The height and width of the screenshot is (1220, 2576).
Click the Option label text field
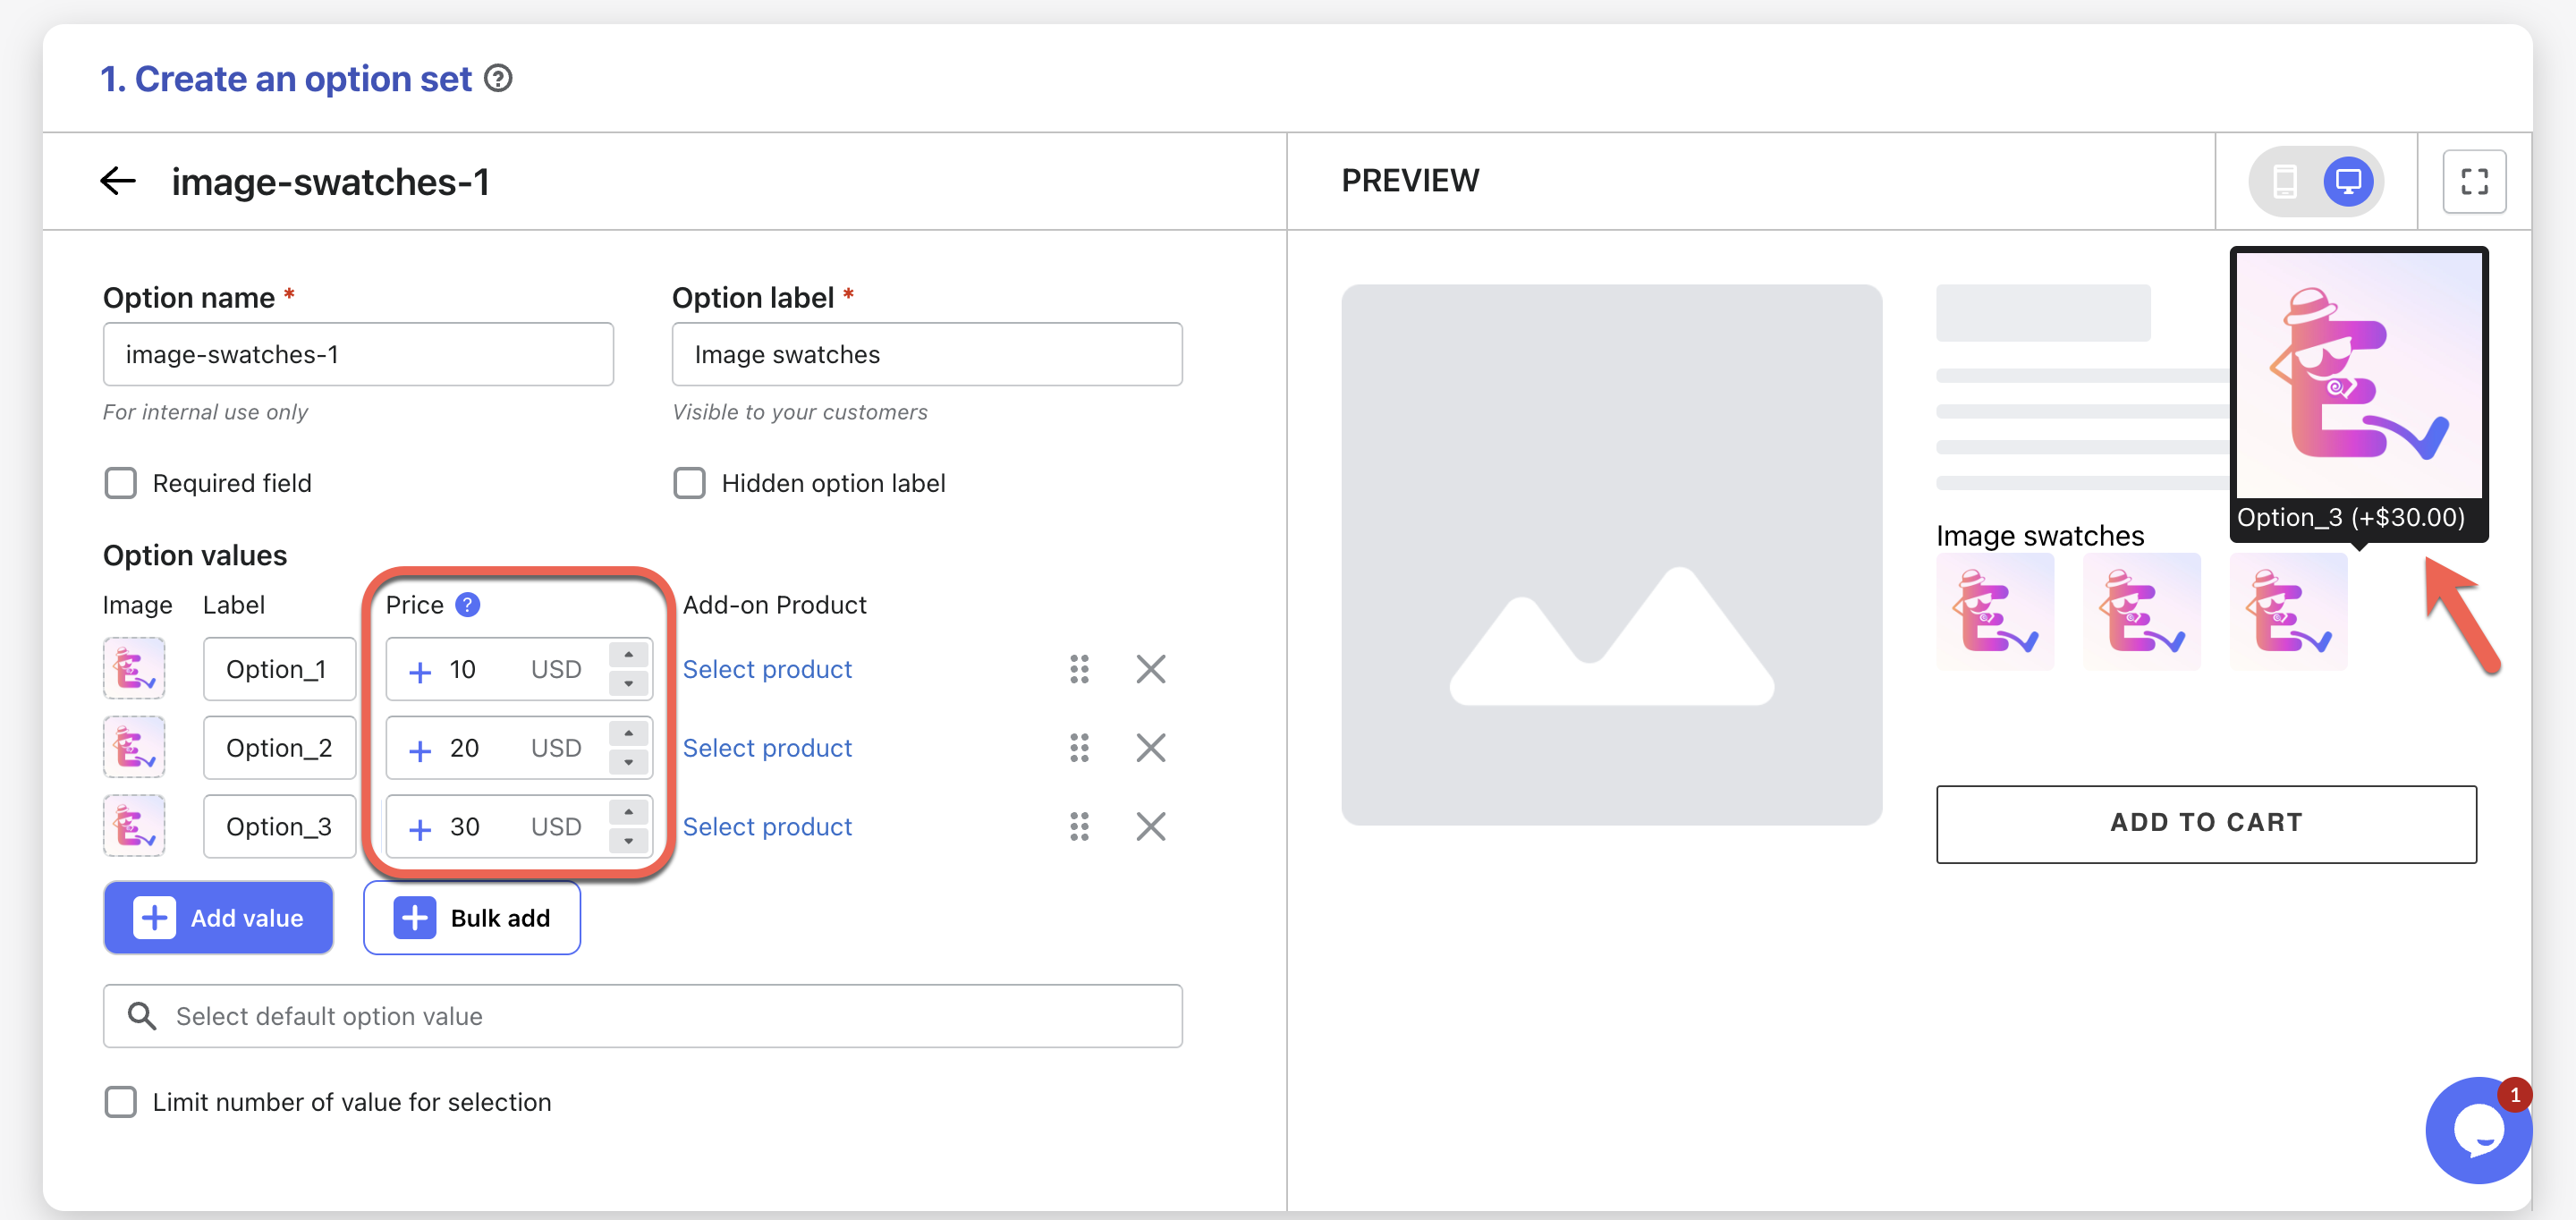coord(926,354)
